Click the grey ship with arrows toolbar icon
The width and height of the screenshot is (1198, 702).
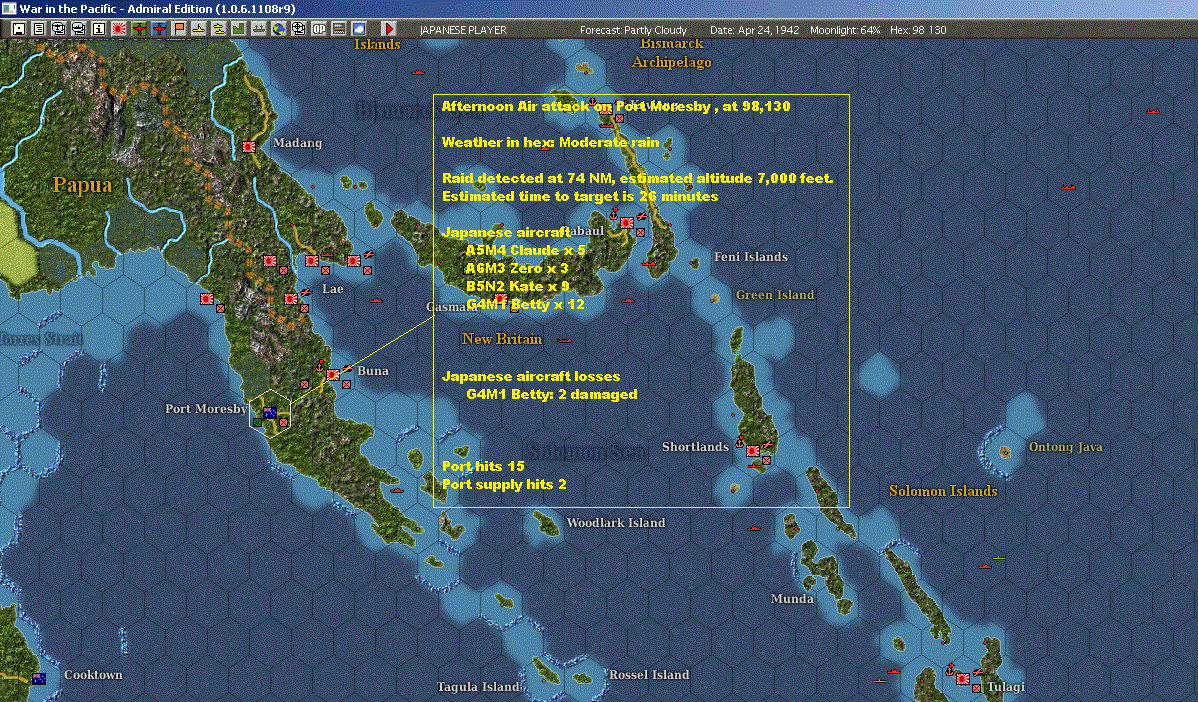(x=258, y=29)
